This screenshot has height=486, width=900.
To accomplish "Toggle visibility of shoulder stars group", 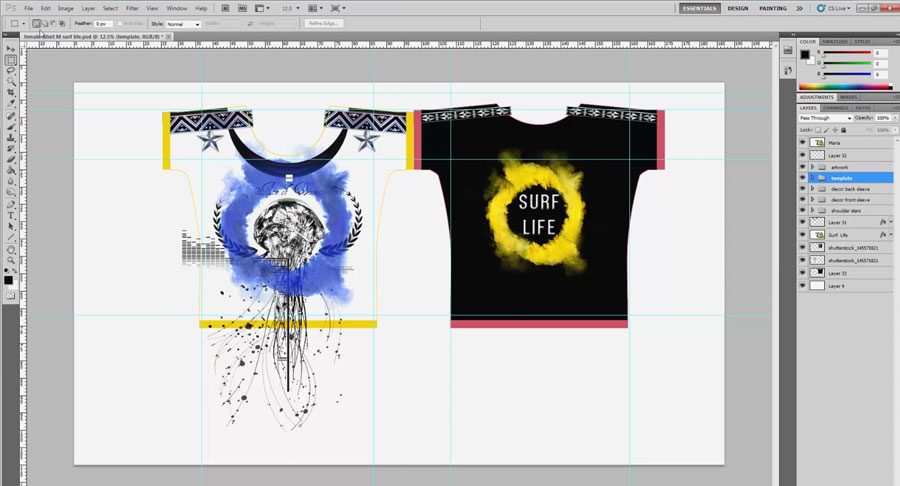I will (802, 211).
